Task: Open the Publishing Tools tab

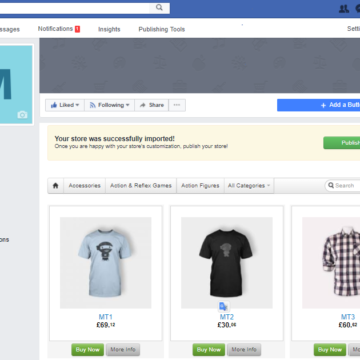Action: (162, 29)
